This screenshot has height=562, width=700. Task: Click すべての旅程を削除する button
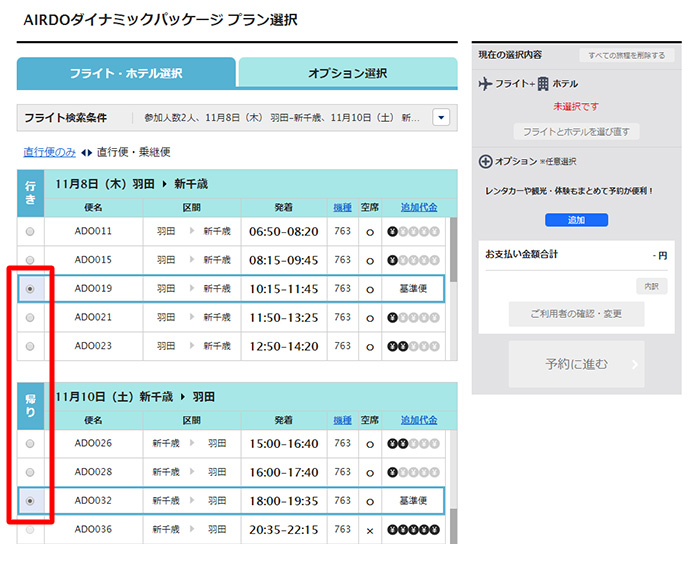pos(626,55)
